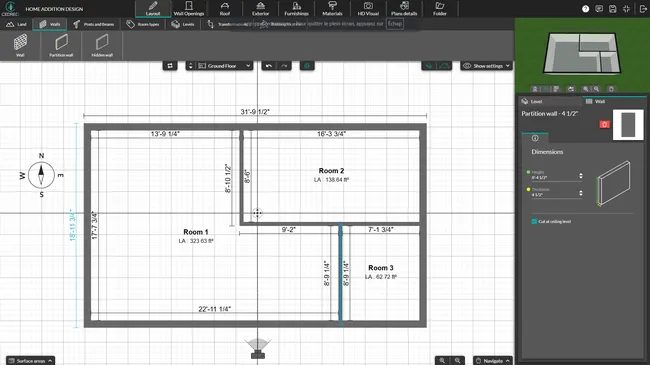Select the Hidden wall tool
Image resolution: width=650 pixels, height=365 pixels.
point(102,45)
